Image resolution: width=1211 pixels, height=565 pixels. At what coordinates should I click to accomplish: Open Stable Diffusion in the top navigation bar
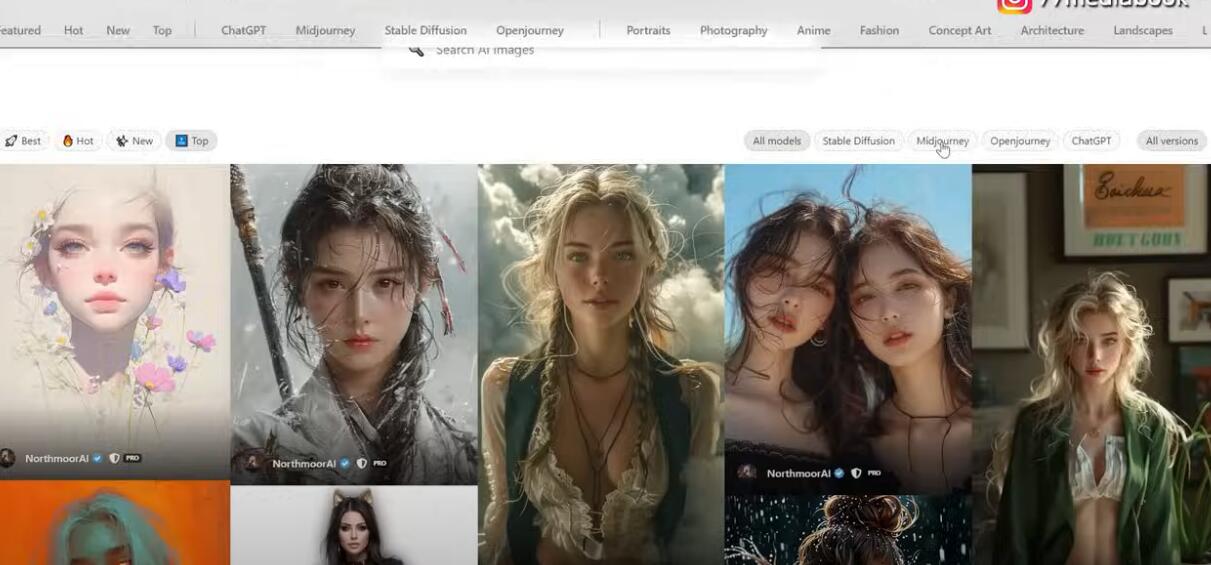pos(425,31)
